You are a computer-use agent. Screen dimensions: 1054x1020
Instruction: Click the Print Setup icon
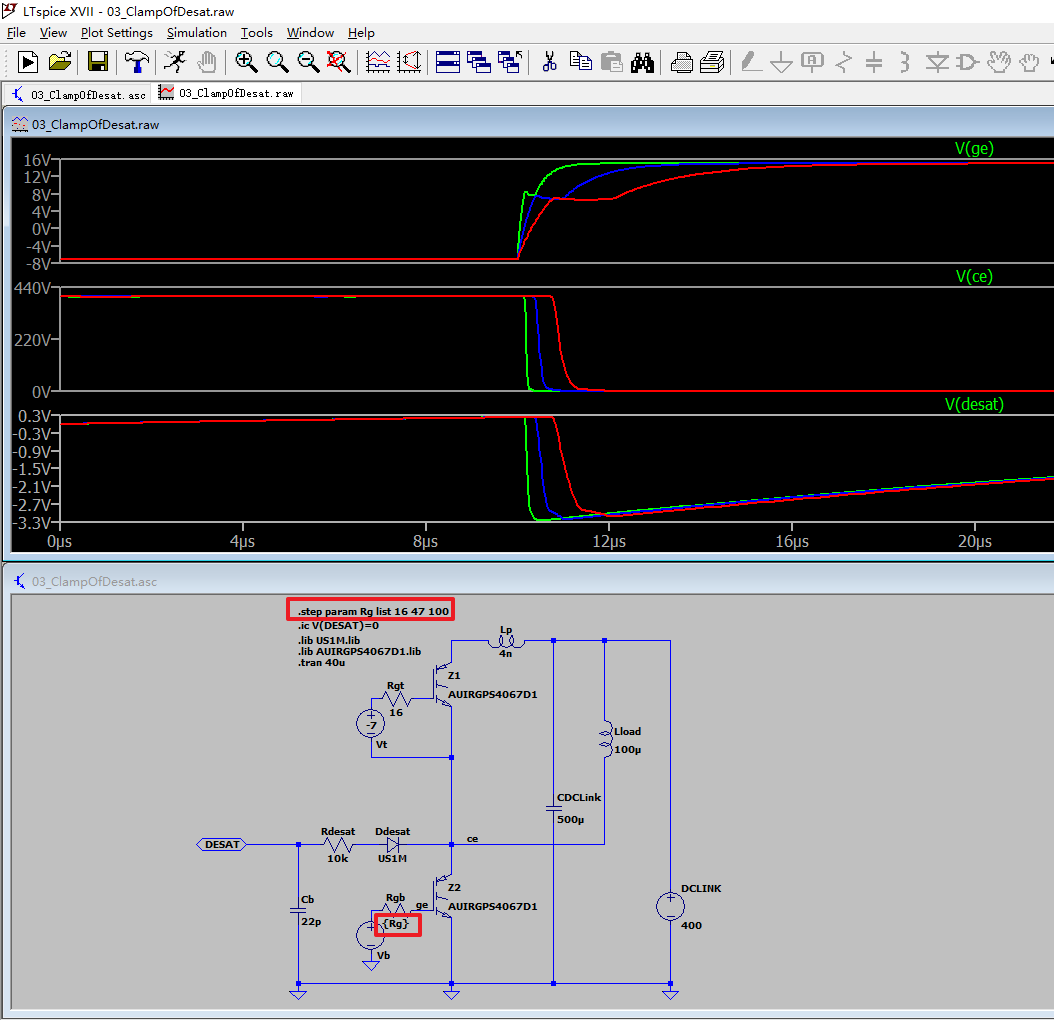pos(682,62)
